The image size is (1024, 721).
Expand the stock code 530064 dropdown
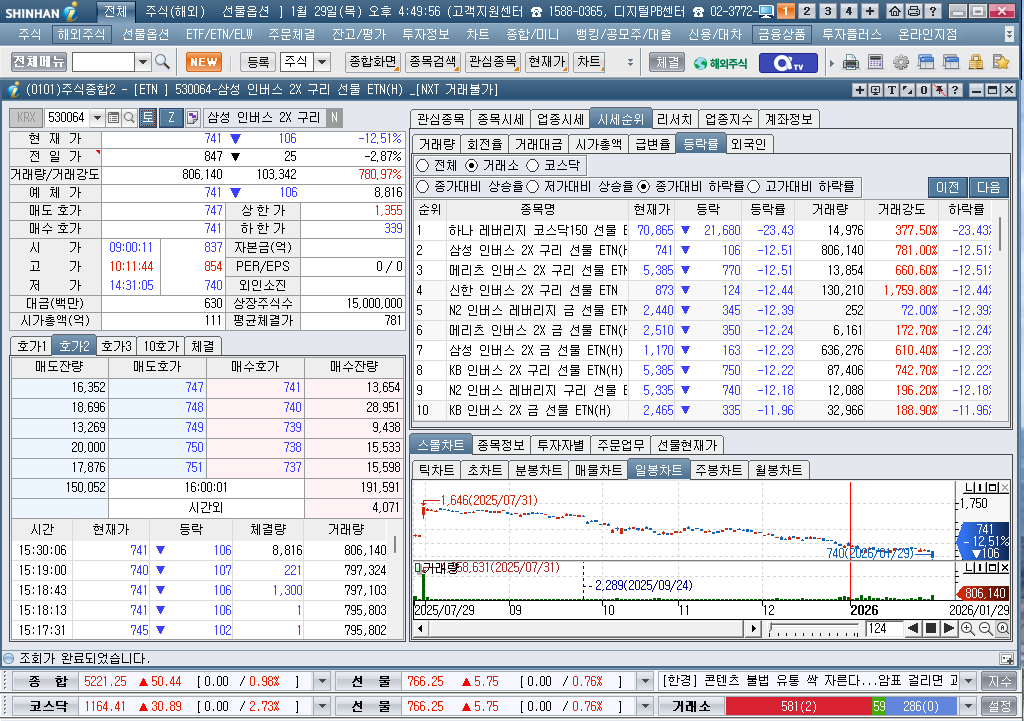tap(97, 118)
